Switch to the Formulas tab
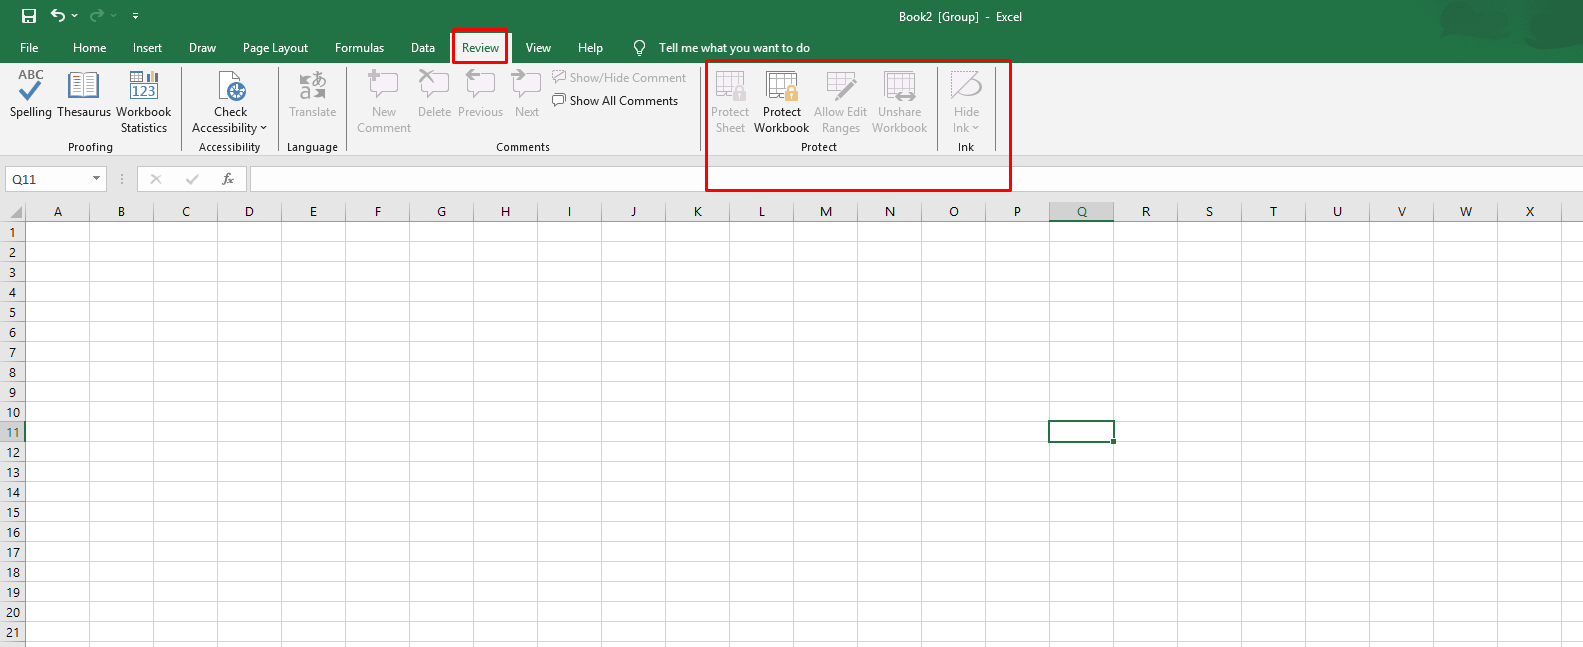Viewport: 1583px width, 647px height. pos(359,48)
